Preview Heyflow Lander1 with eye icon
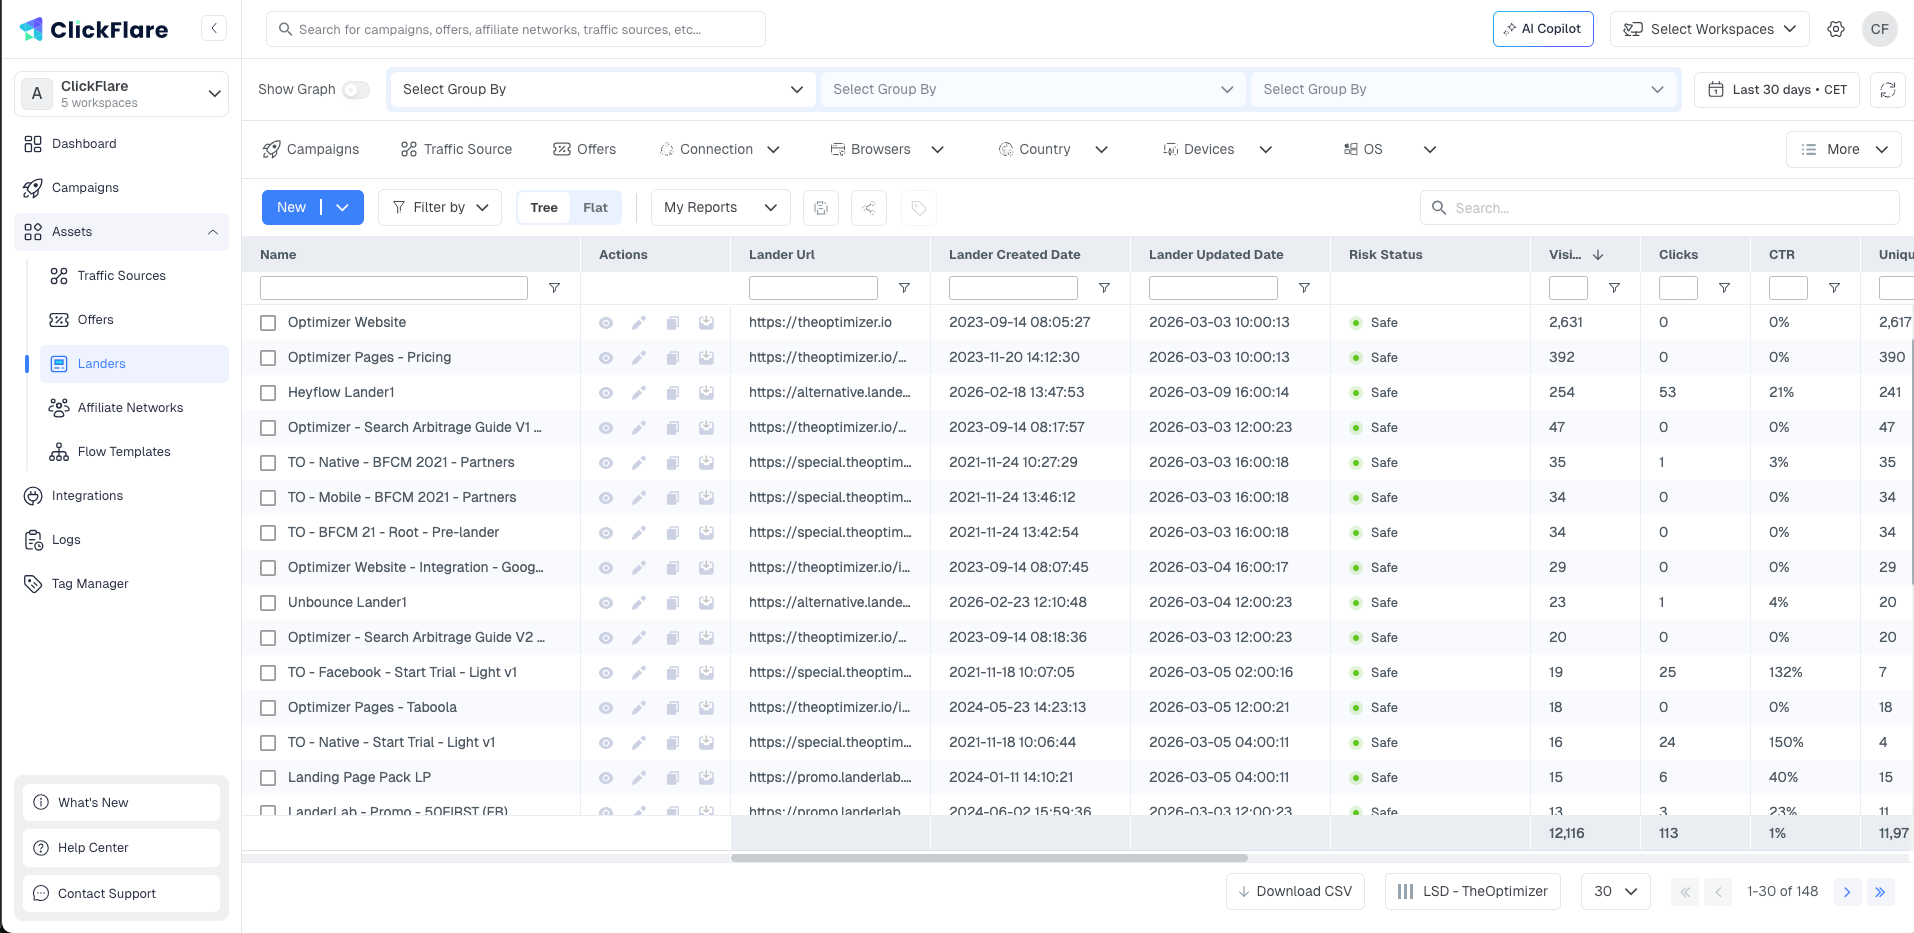 (x=606, y=393)
